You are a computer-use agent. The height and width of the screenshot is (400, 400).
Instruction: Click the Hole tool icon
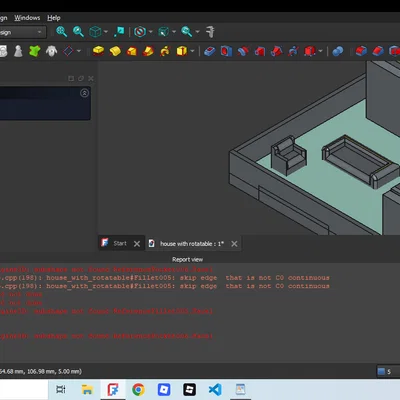click(226, 51)
